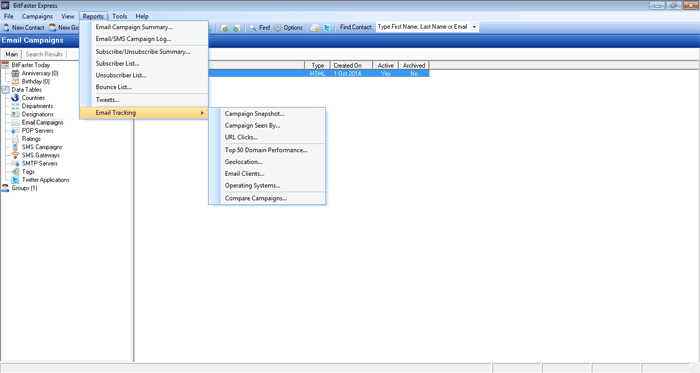This screenshot has height=373, width=700.
Task: Click the SMS Gateways icon
Action: (15, 155)
